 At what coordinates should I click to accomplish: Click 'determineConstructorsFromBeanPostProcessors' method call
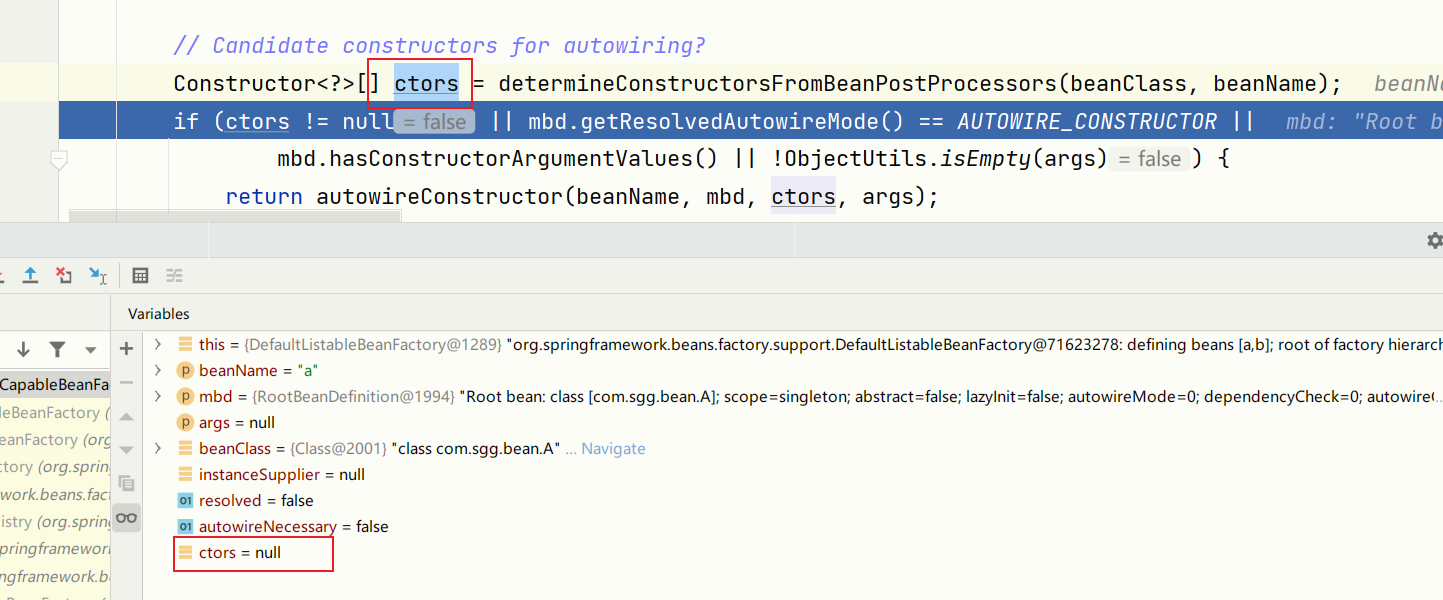click(777, 83)
